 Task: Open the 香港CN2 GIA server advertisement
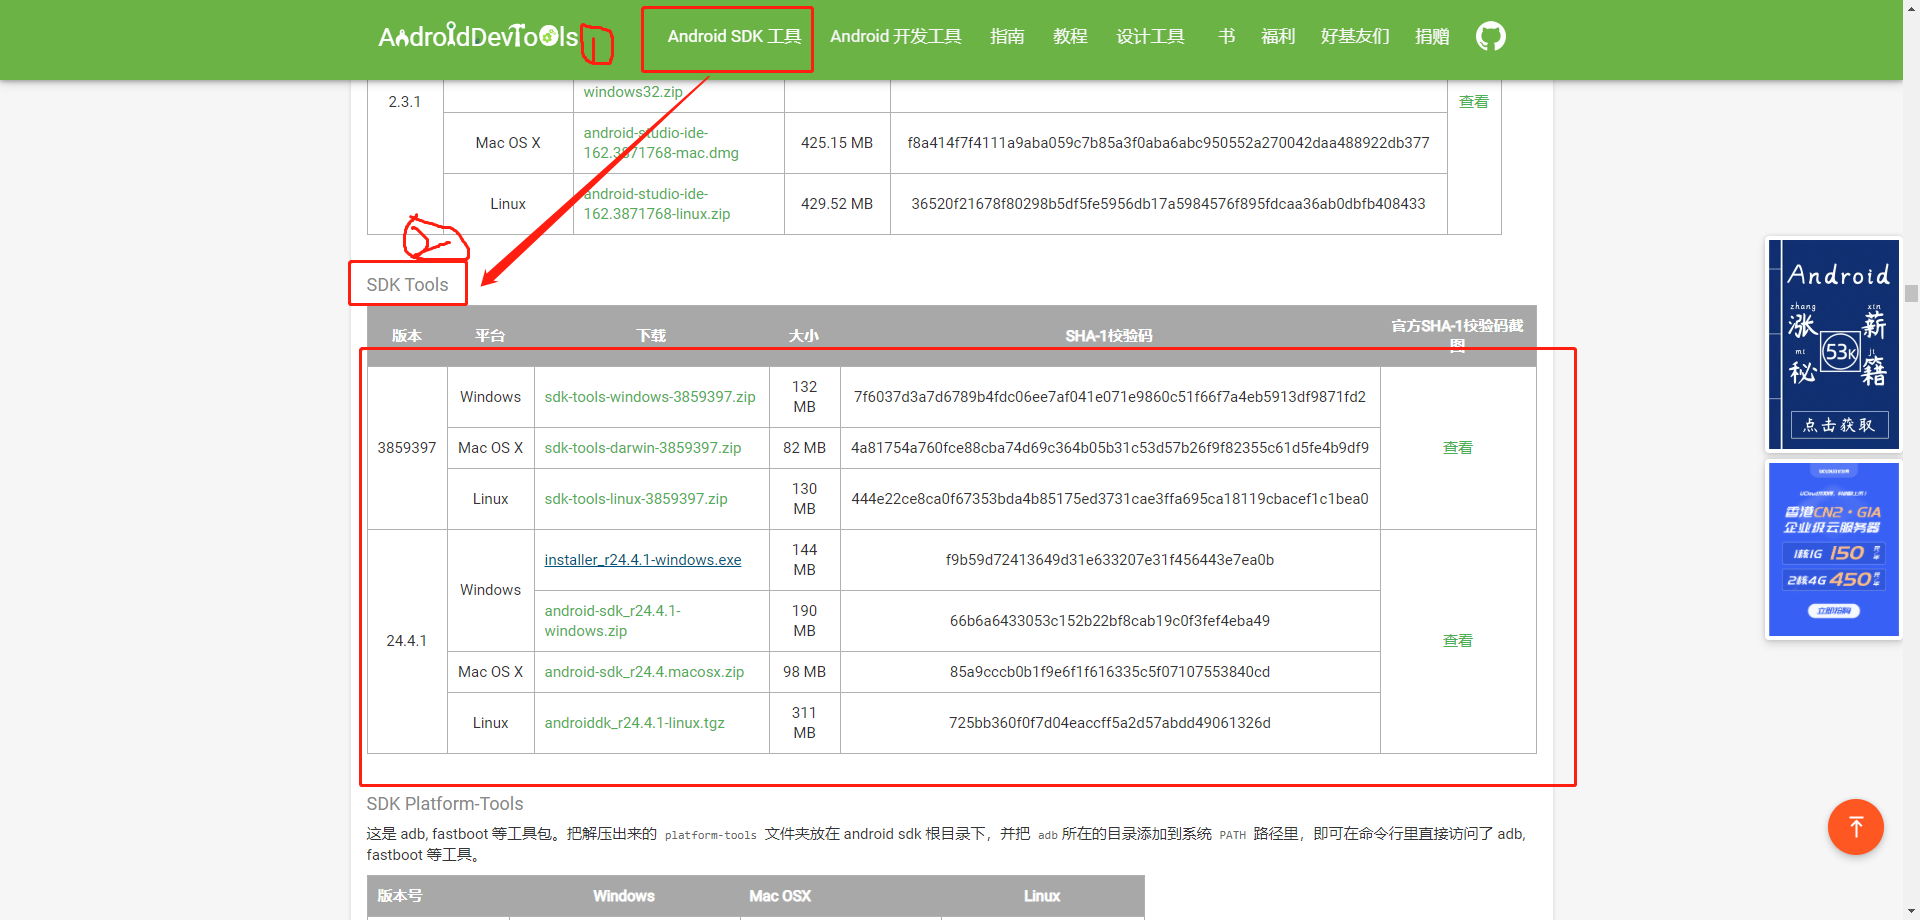tap(1833, 549)
